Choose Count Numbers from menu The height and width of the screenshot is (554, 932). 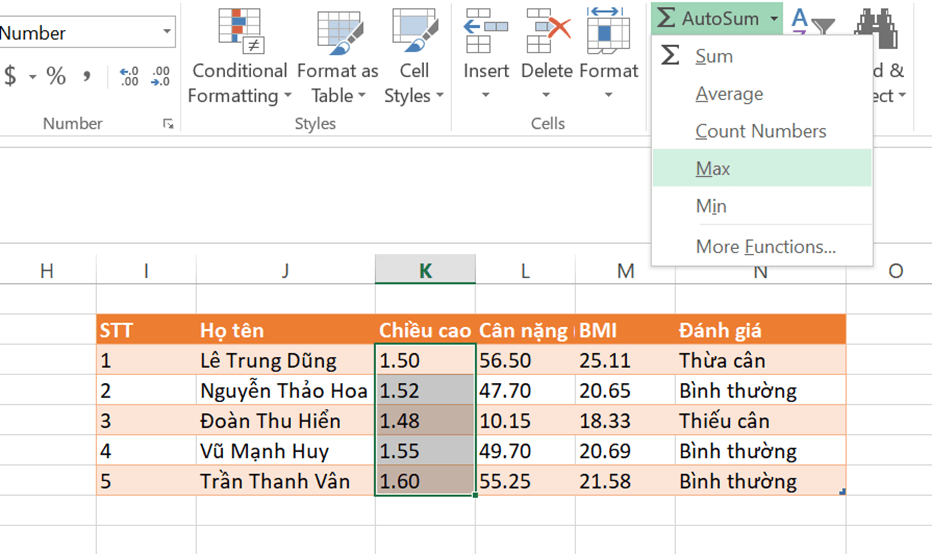pyautogui.click(x=762, y=131)
